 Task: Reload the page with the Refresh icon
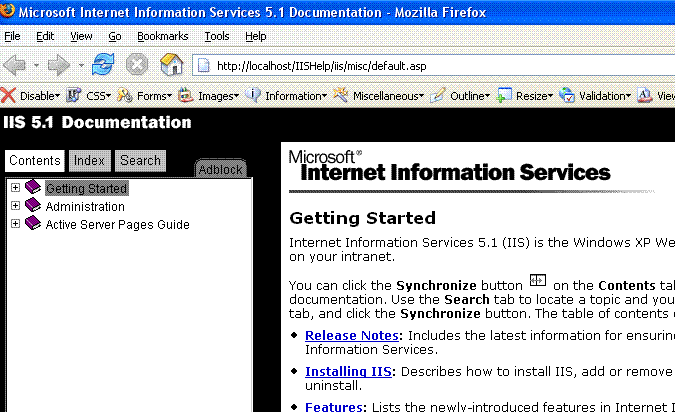point(103,65)
